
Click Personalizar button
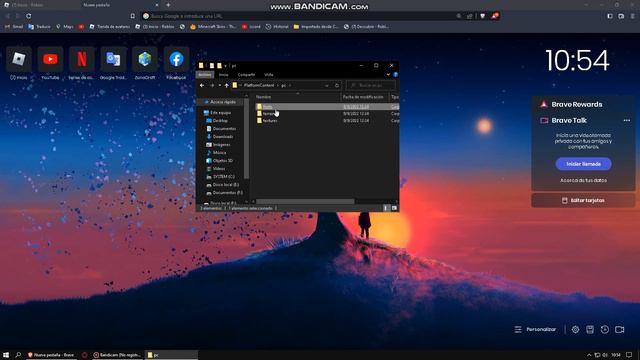pyautogui.click(x=535, y=329)
